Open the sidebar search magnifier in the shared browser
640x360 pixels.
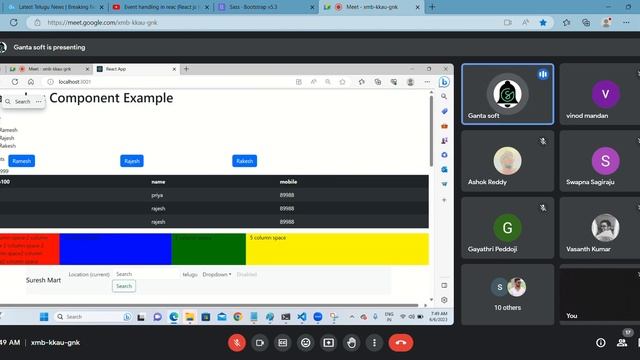tap(444, 96)
